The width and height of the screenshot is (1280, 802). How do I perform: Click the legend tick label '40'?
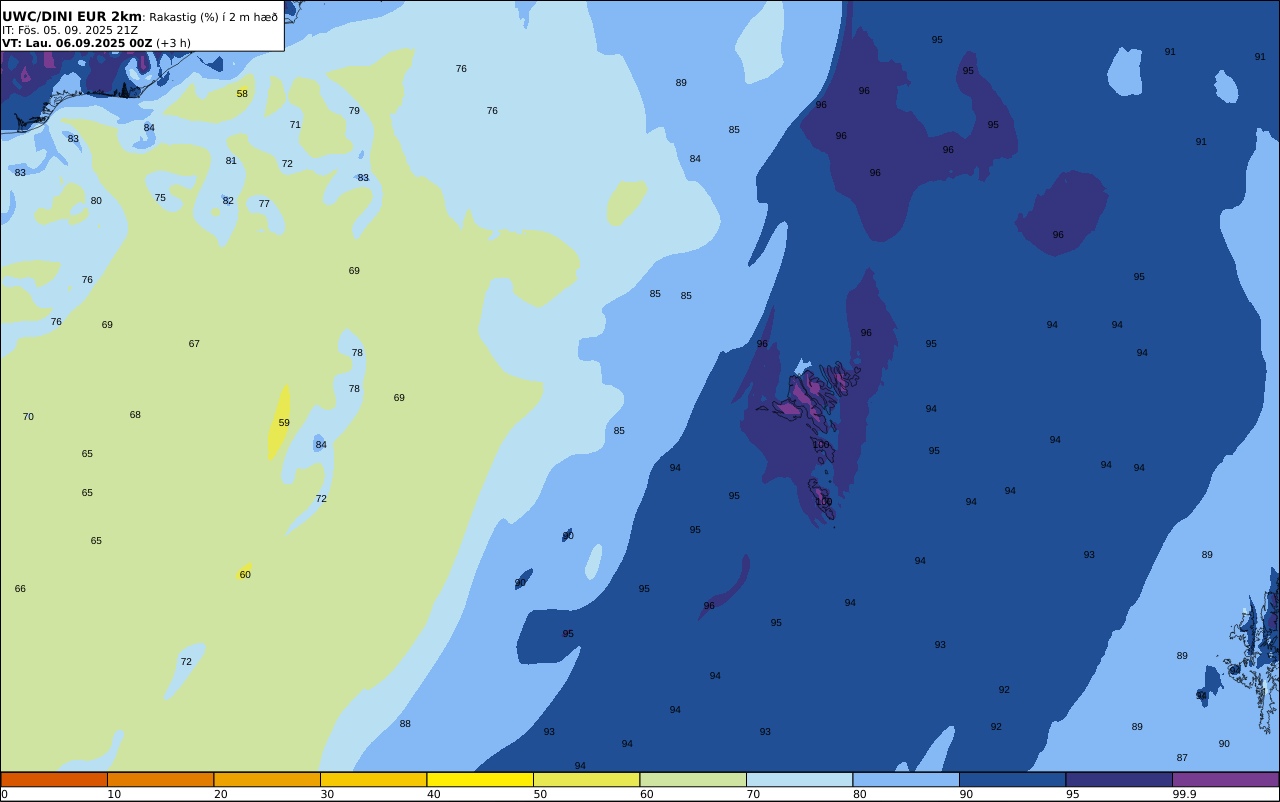(433, 794)
